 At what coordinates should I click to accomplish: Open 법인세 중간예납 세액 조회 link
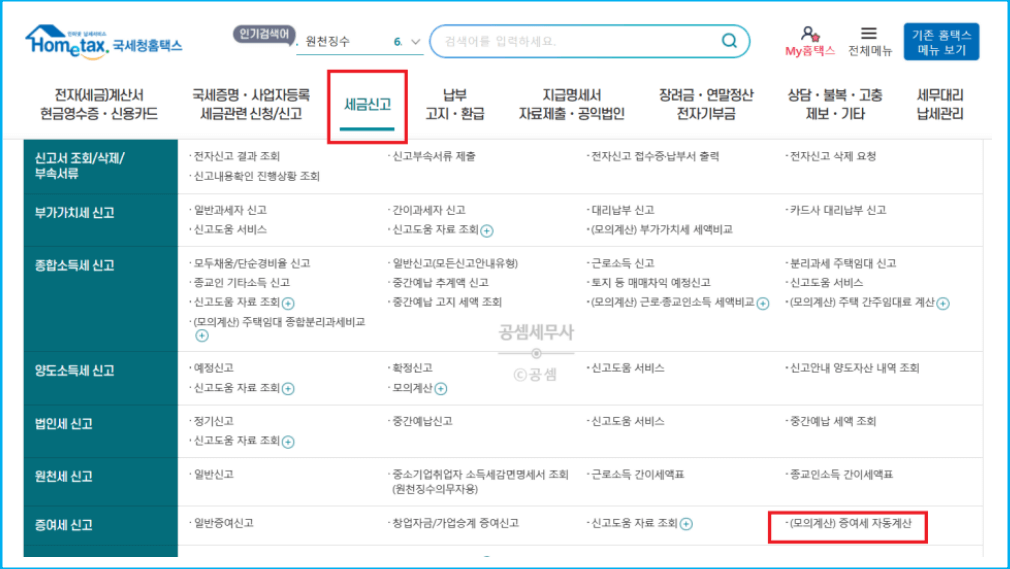pos(833,421)
